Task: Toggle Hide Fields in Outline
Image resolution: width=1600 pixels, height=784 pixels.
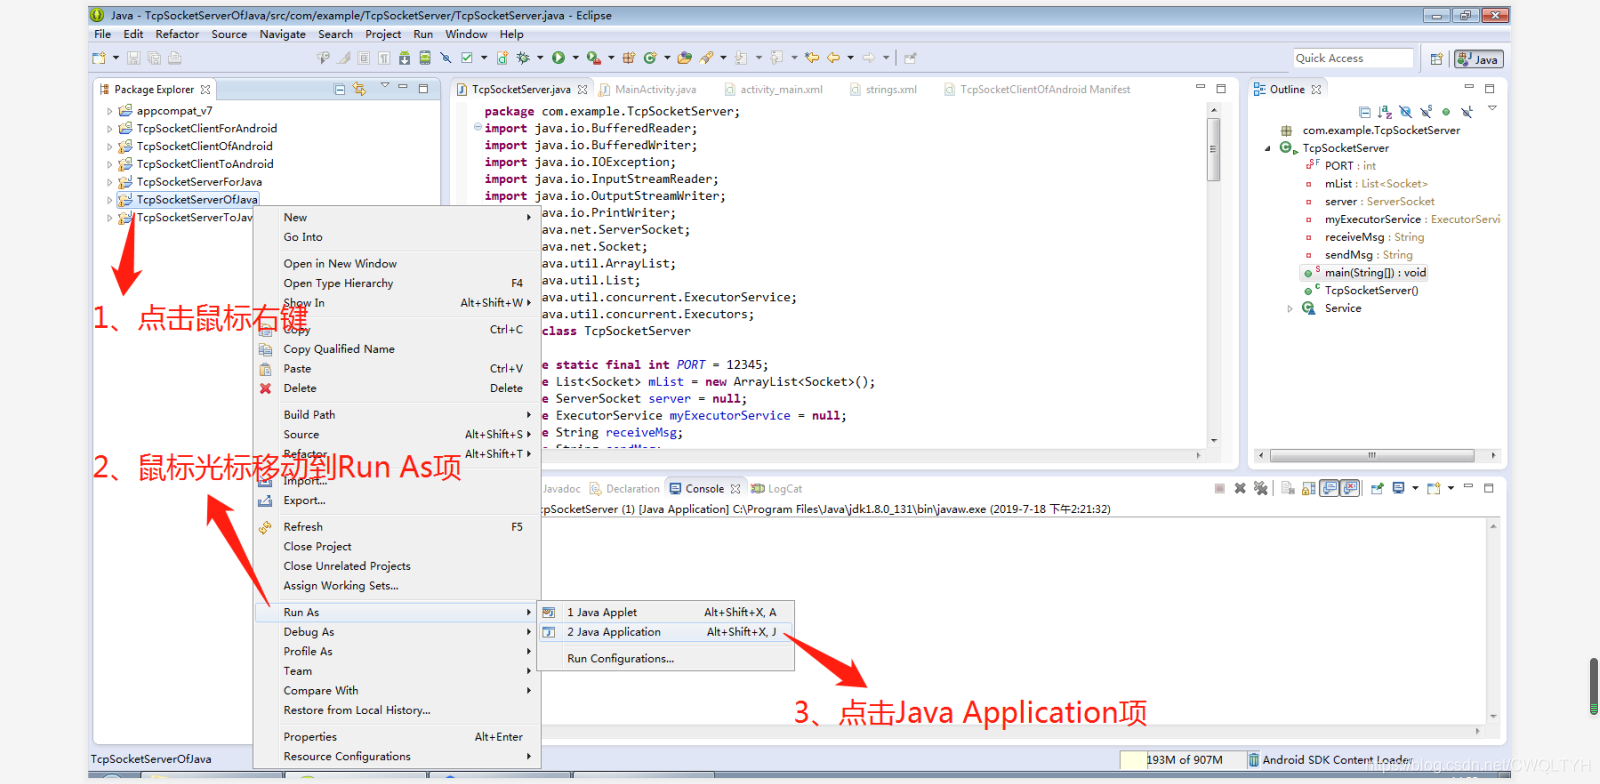Action: click(1405, 112)
